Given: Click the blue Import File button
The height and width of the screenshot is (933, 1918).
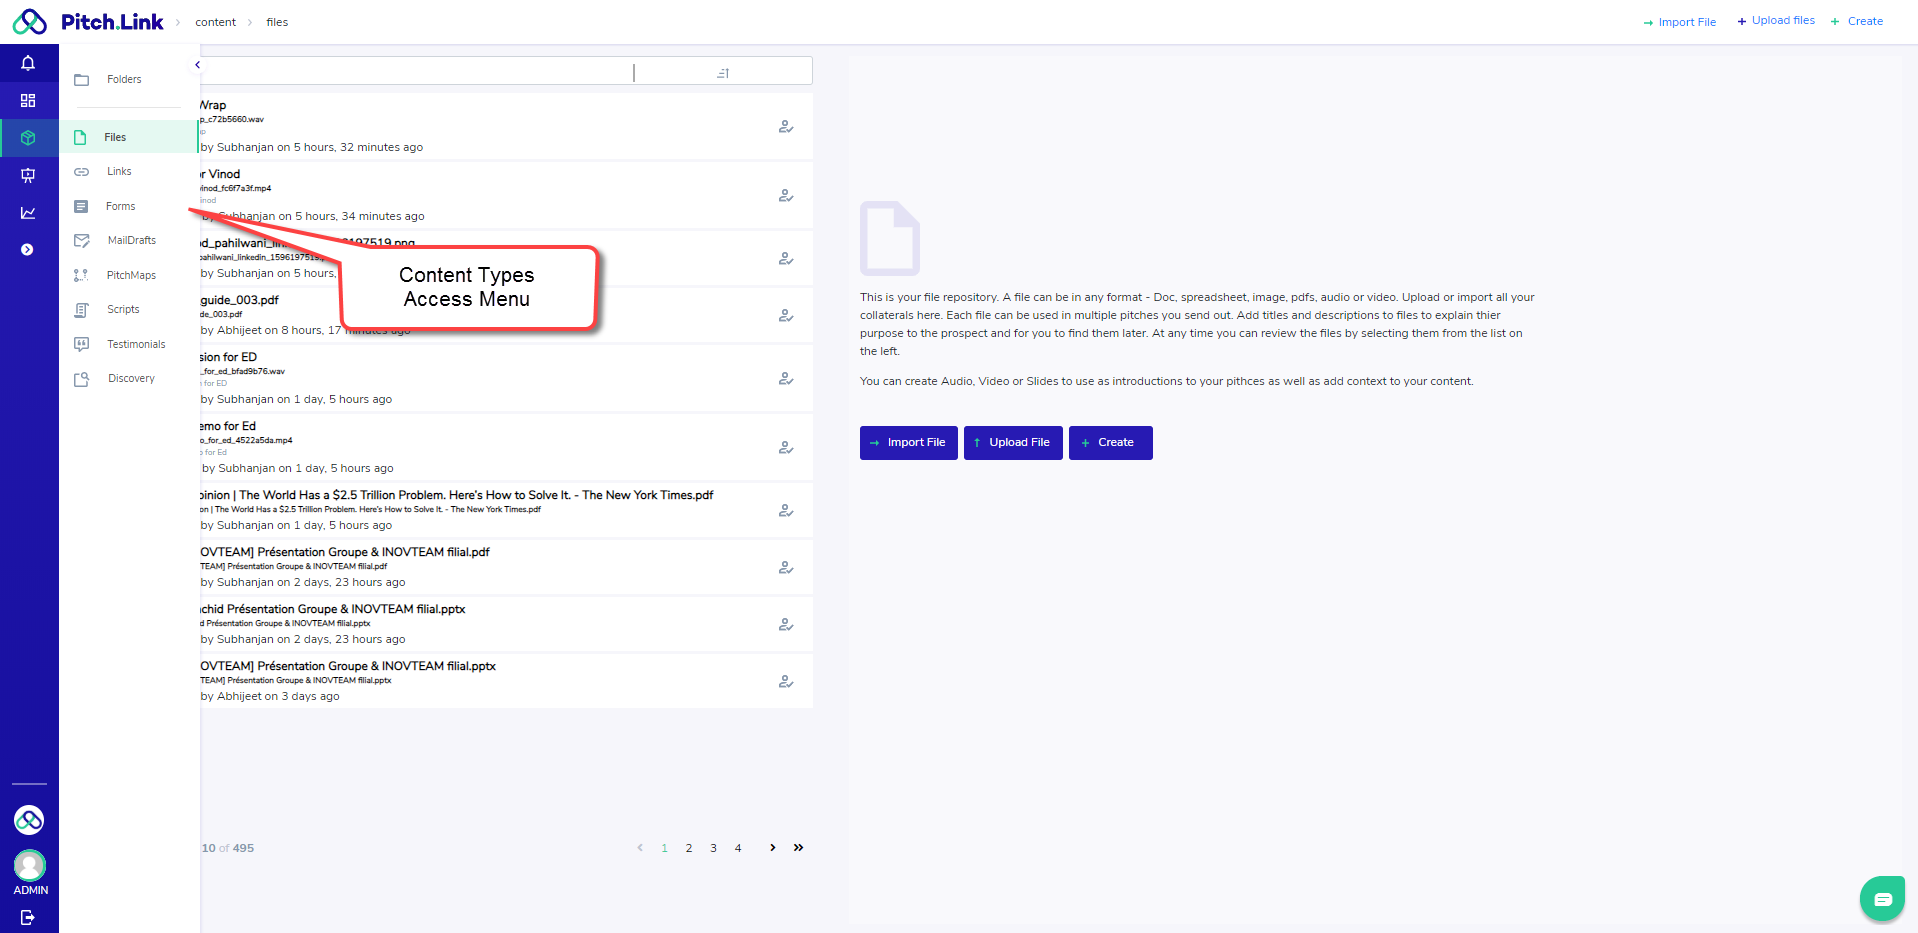Looking at the screenshot, I should click(908, 443).
